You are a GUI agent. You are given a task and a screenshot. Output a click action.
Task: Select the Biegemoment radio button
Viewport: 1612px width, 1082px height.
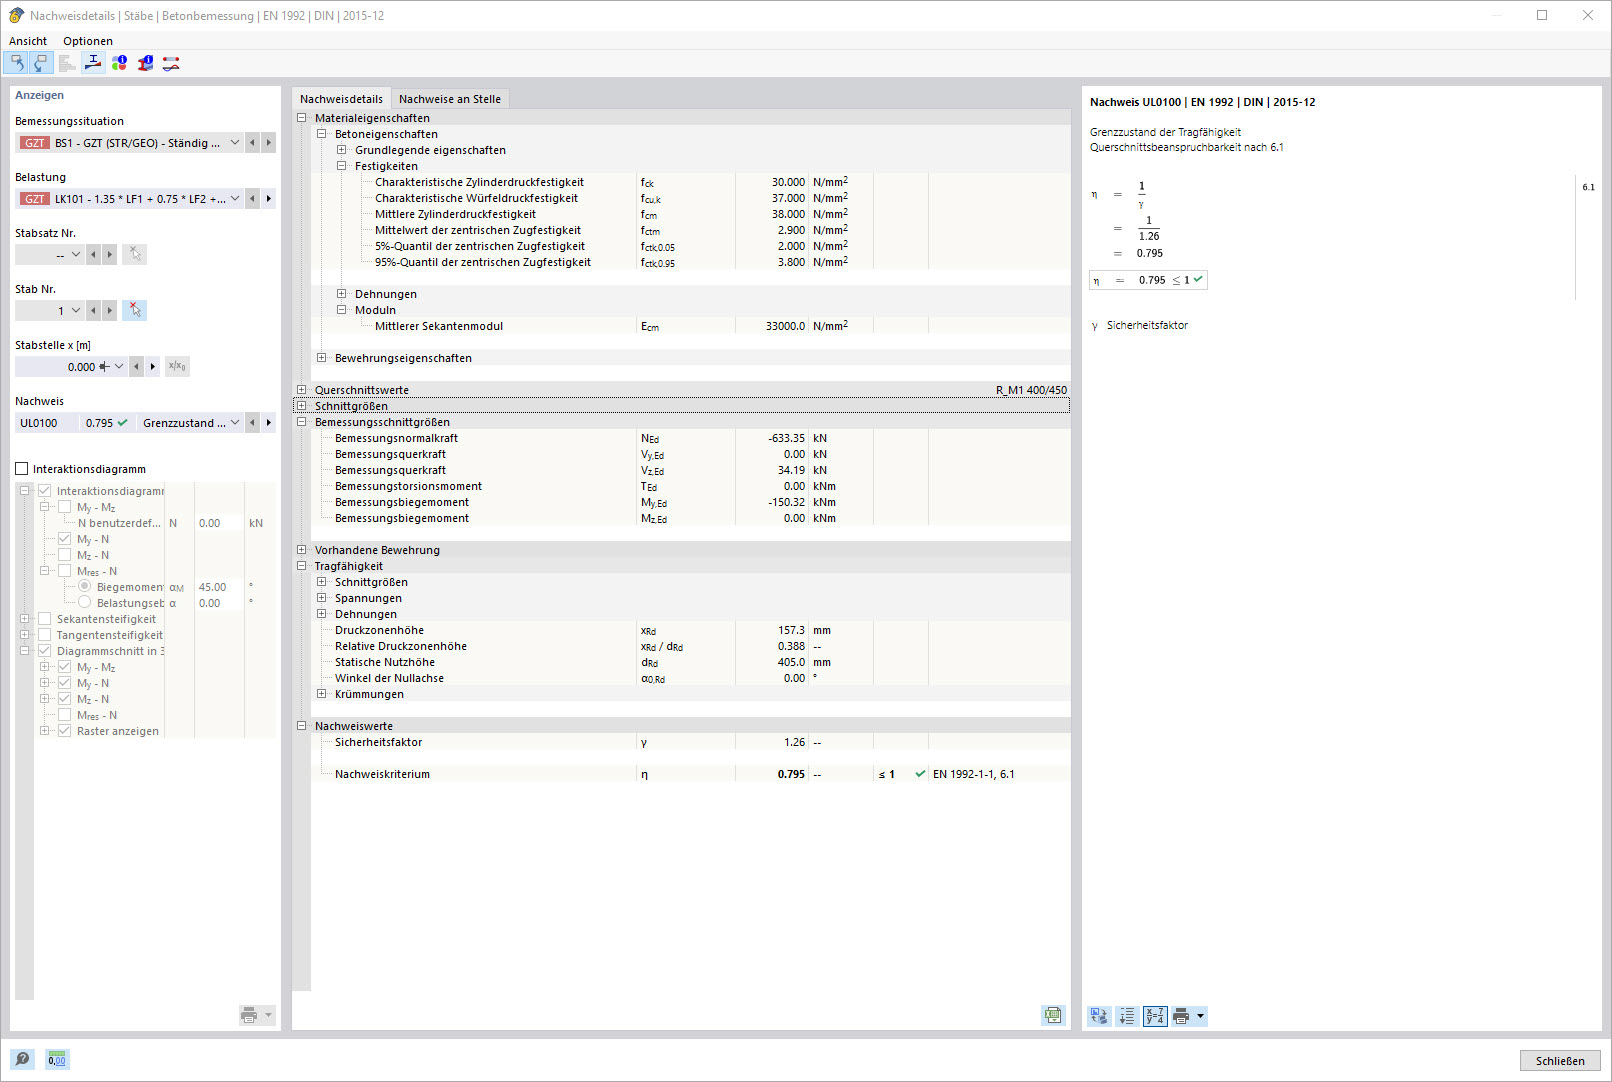pos(85,587)
